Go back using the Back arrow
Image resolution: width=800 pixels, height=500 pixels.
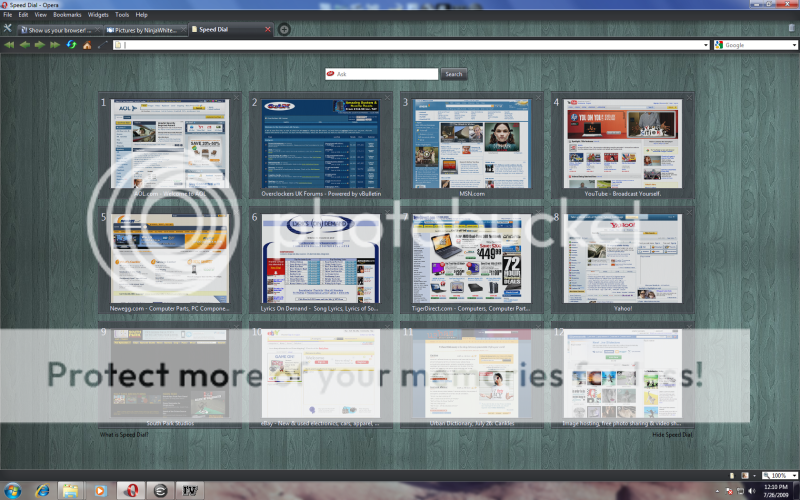tap(24, 45)
